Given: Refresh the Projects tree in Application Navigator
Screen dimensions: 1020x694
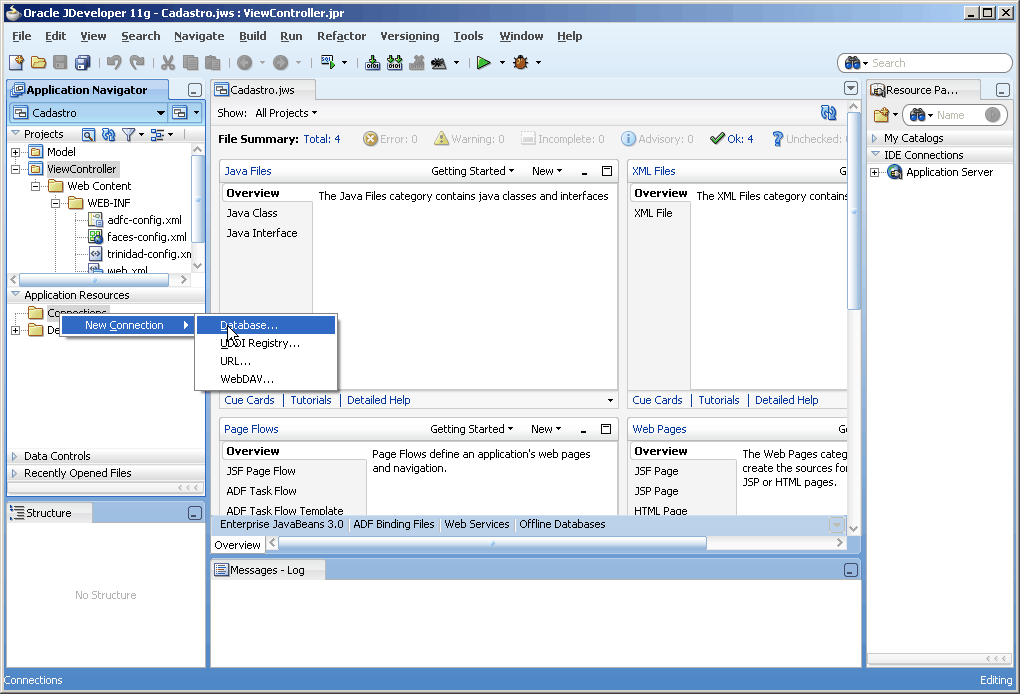Looking at the screenshot, I should pyautogui.click(x=109, y=134).
